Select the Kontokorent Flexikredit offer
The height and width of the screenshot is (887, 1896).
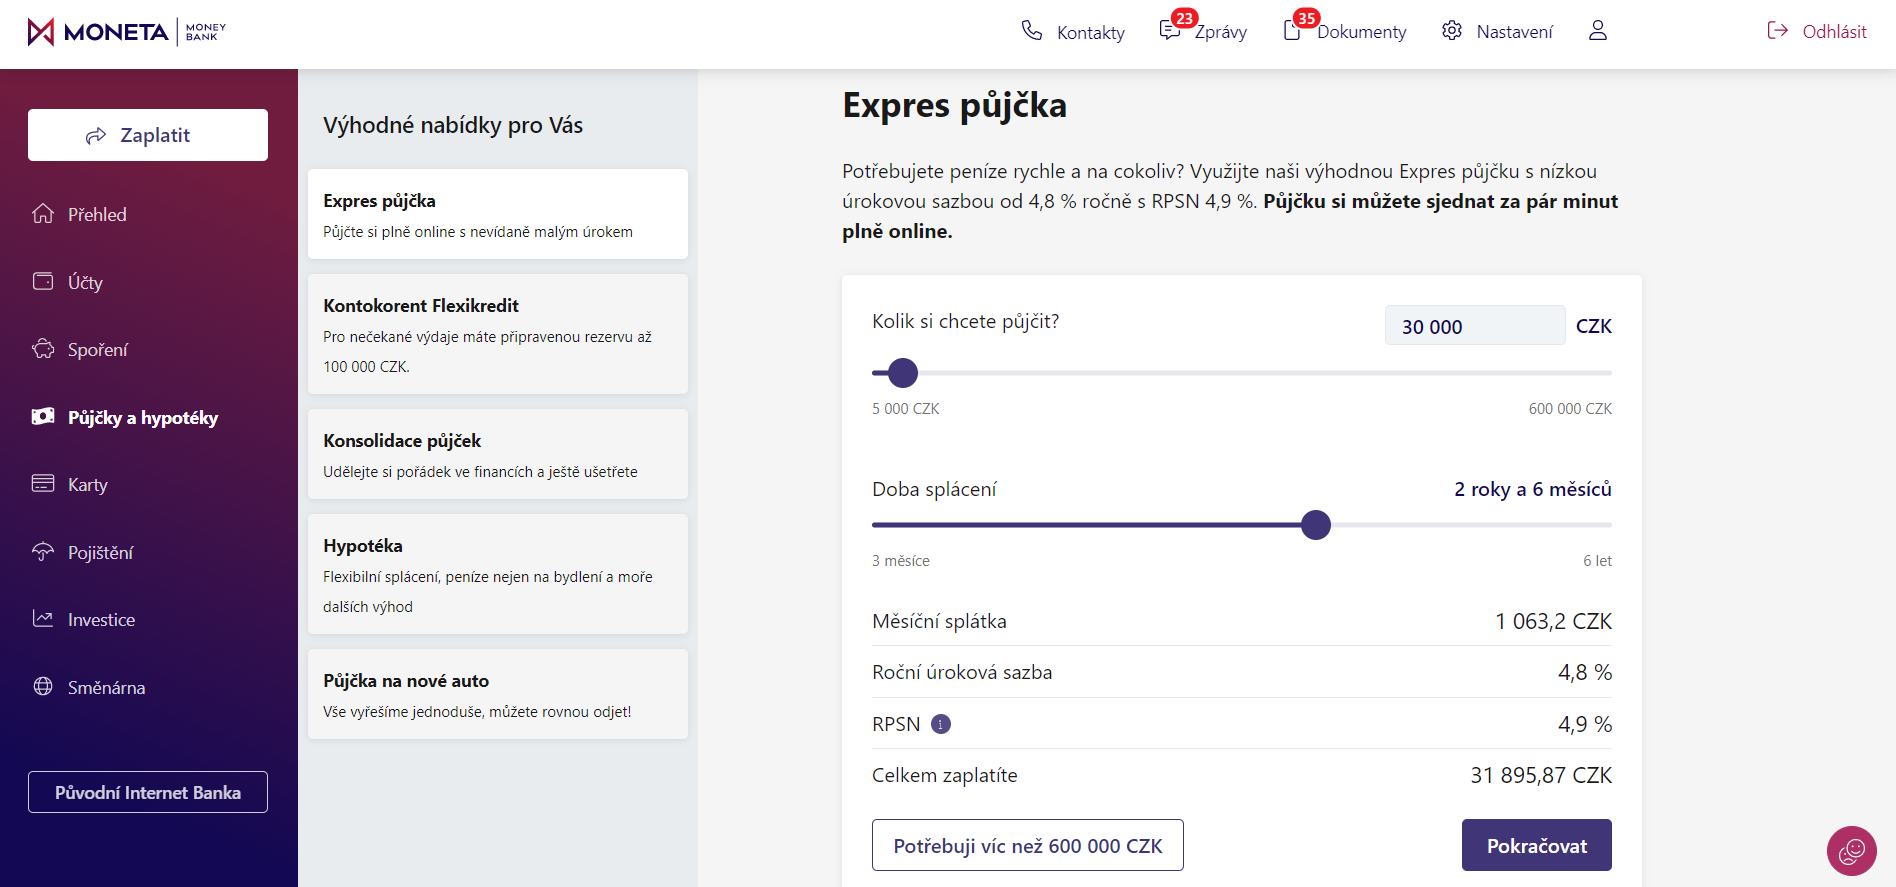coord(498,334)
